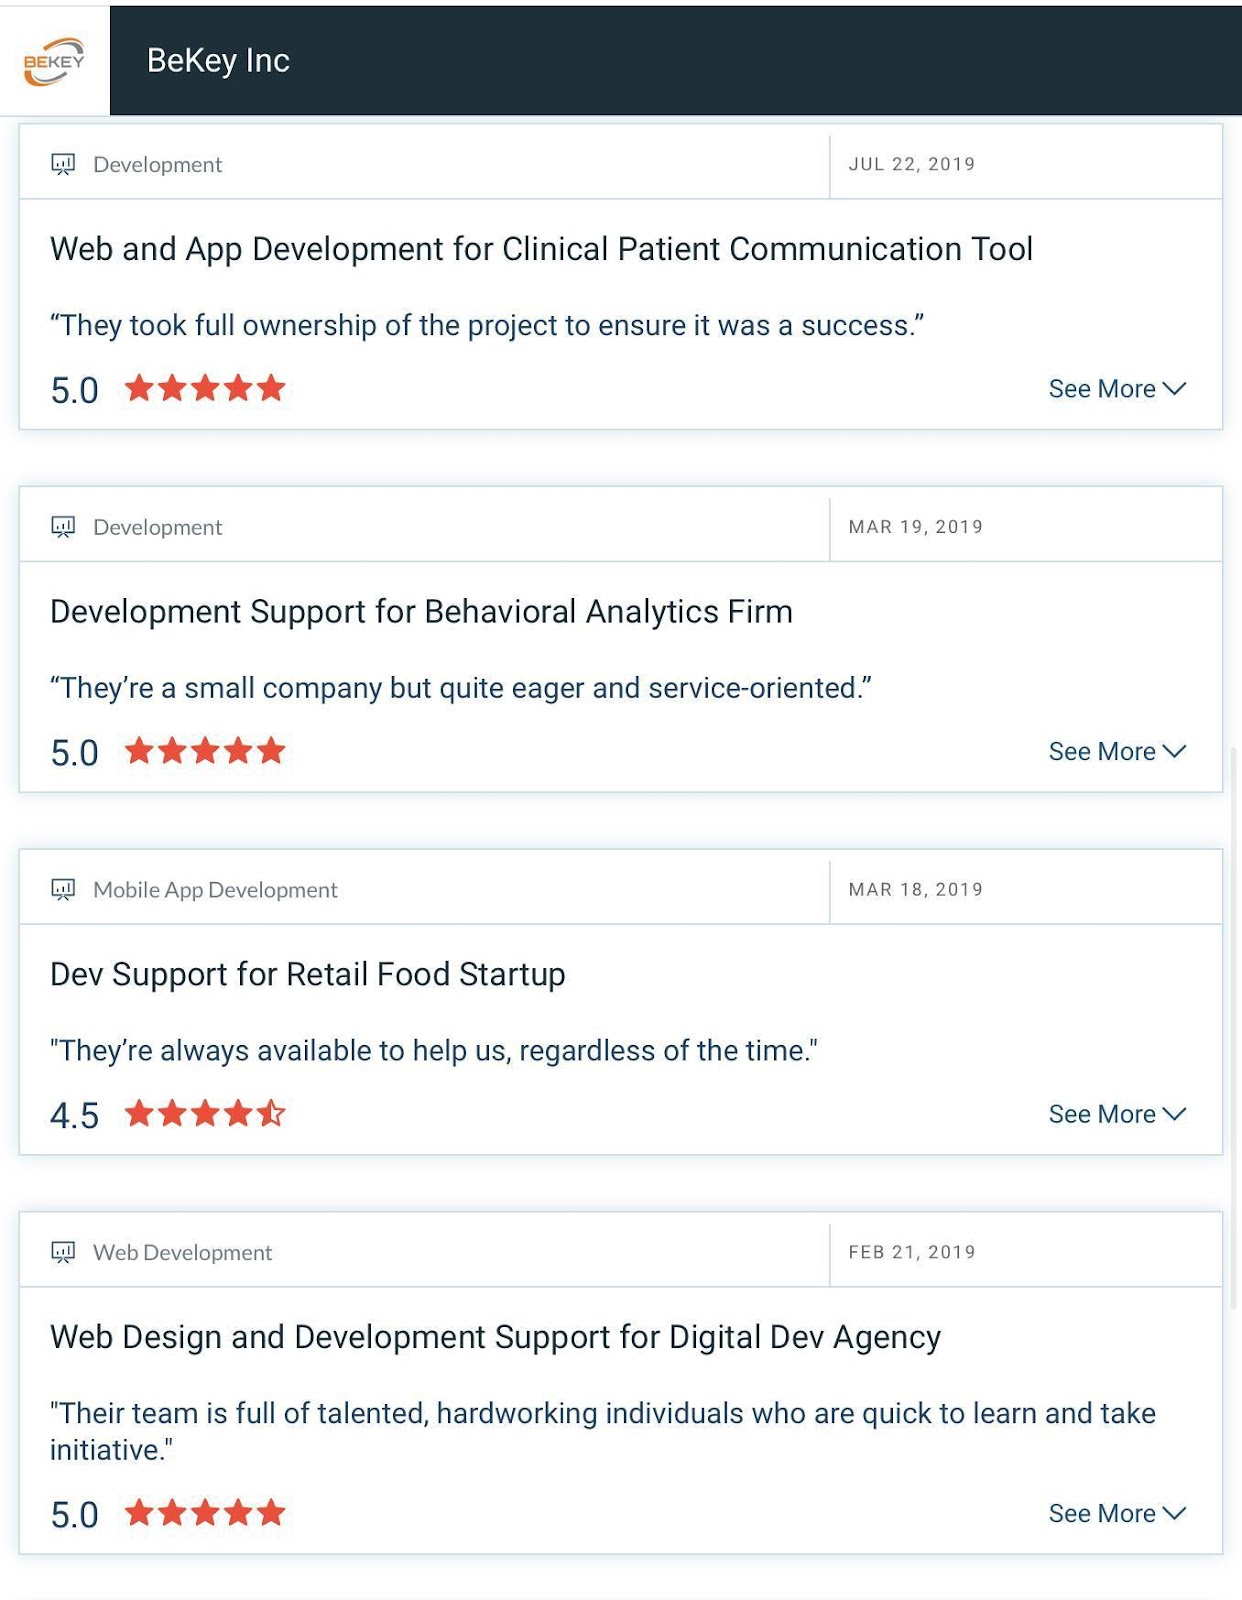This screenshot has height=1600, width=1242.
Task: Click the stars on Behavioral Analytics review
Action: click(x=205, y=751)
